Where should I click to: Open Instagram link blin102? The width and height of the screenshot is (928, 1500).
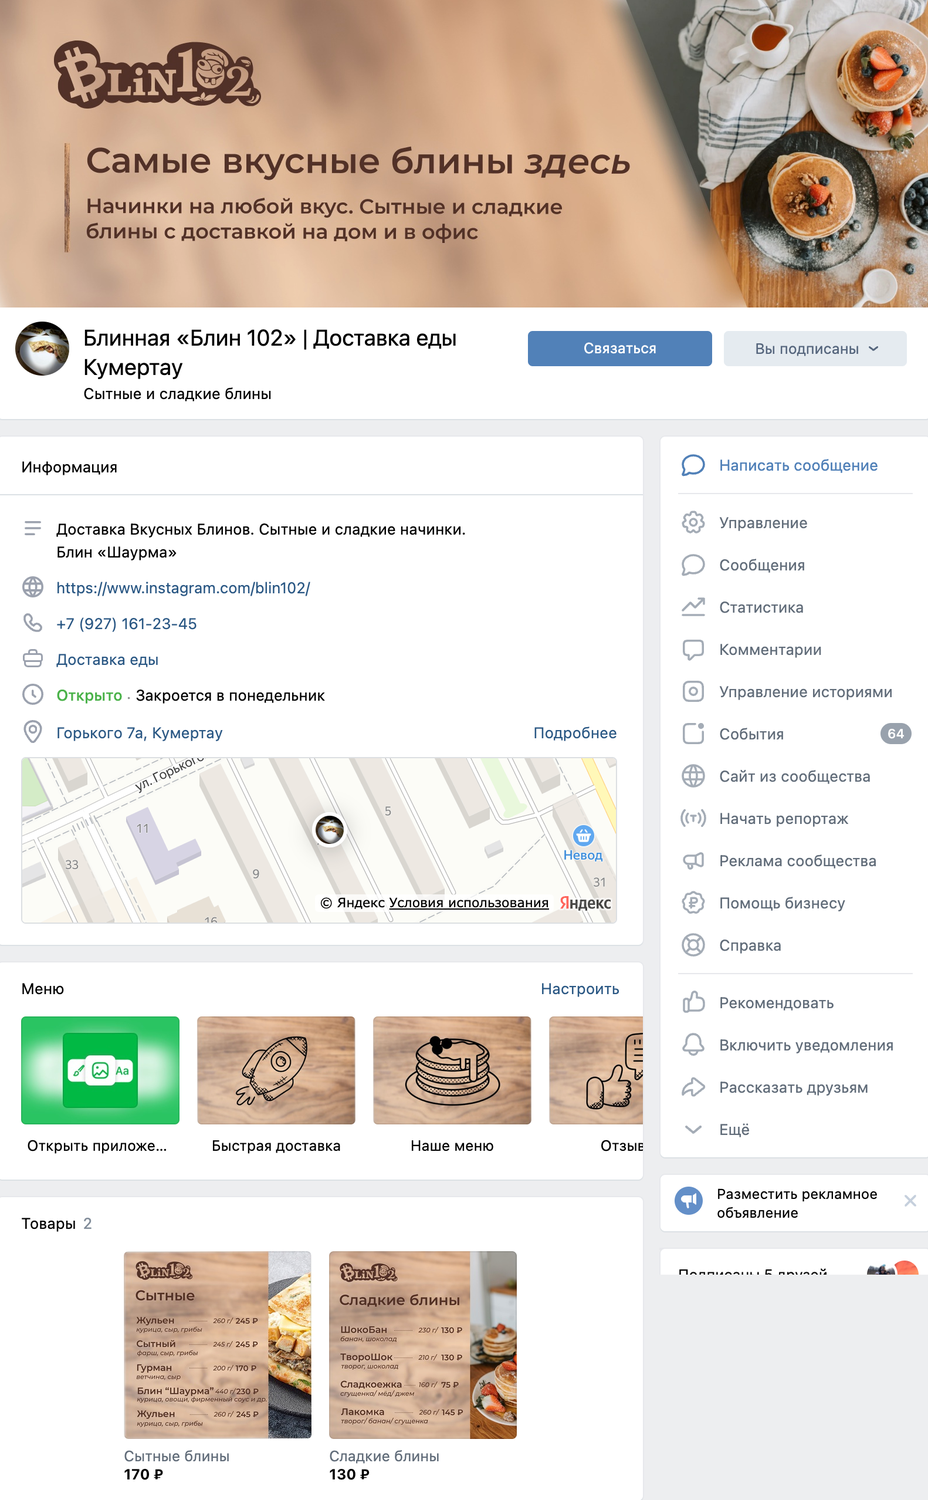point(183,588)
